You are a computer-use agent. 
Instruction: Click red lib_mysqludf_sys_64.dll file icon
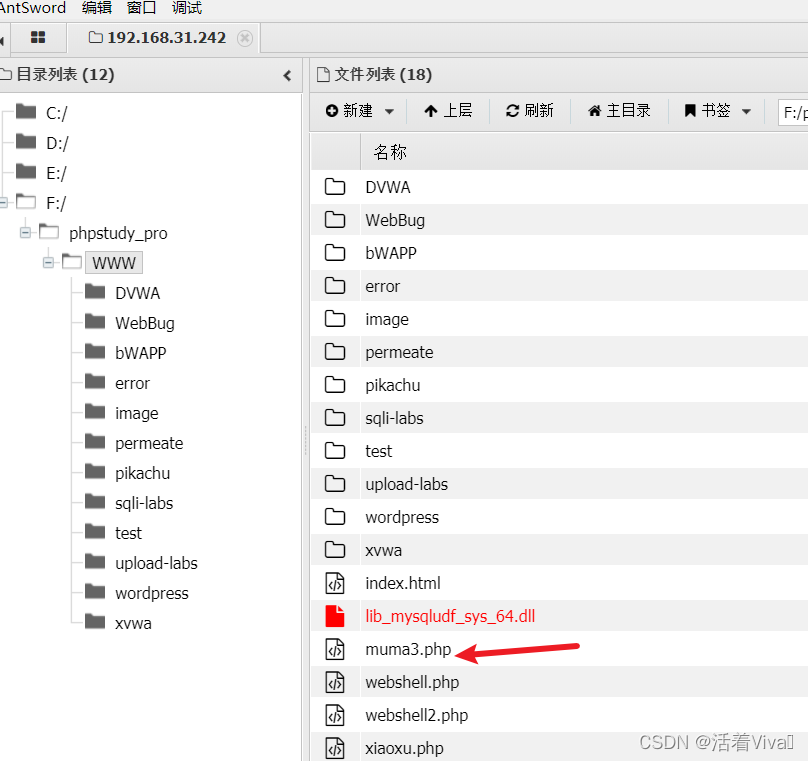coord(335,616)
